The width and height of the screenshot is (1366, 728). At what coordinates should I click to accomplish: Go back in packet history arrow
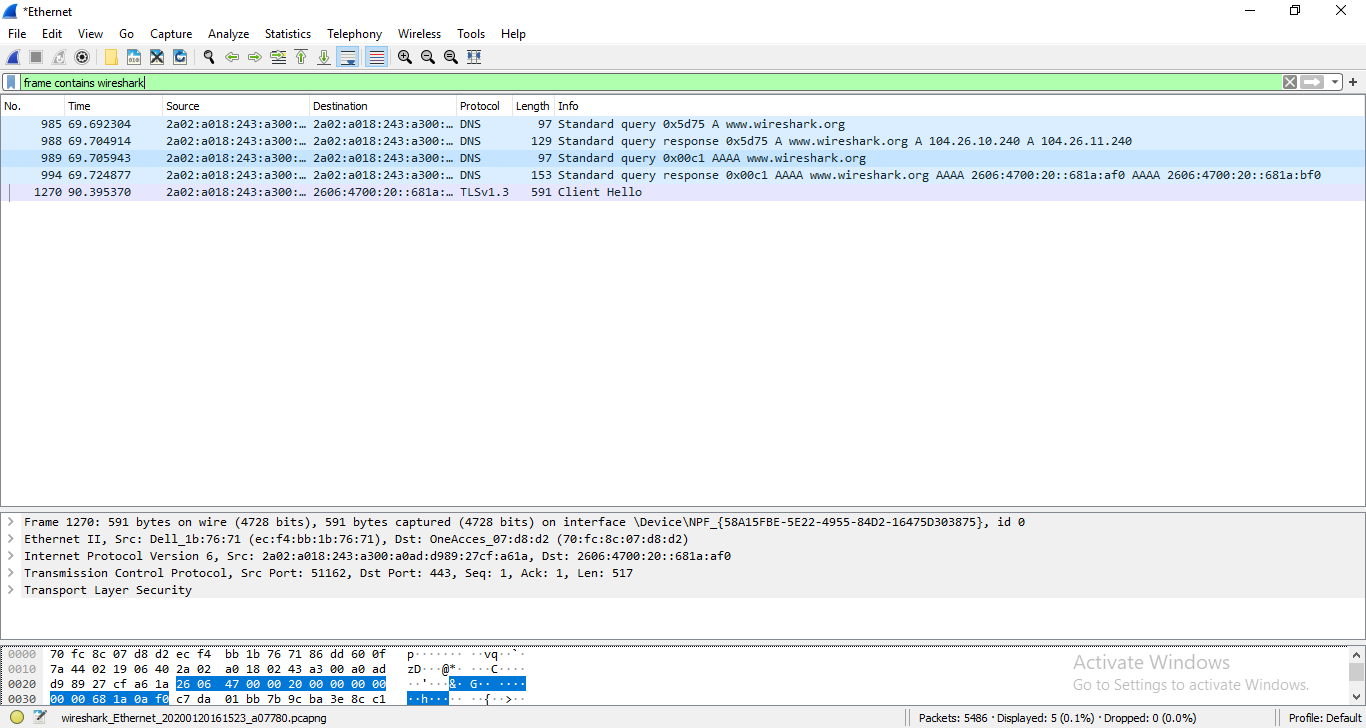pyautogui.click(x=232, y=57)
